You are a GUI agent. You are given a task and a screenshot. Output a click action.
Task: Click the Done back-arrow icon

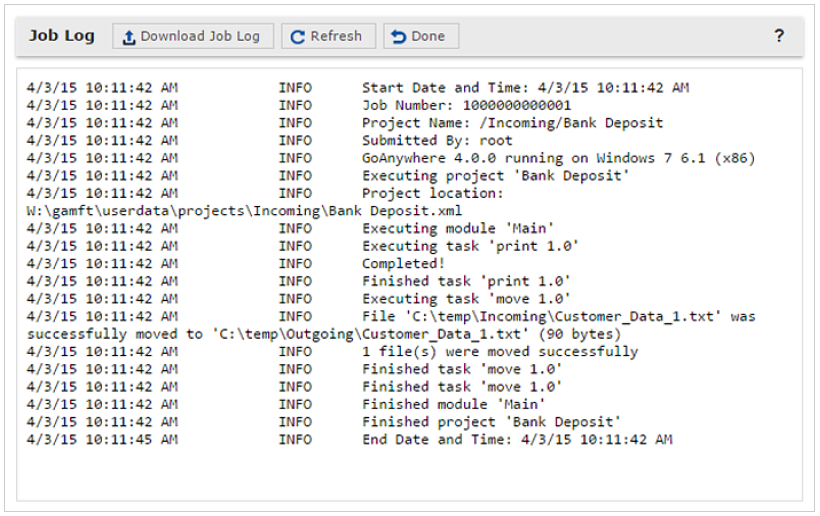pyautogui.click(x=398, y=37)
